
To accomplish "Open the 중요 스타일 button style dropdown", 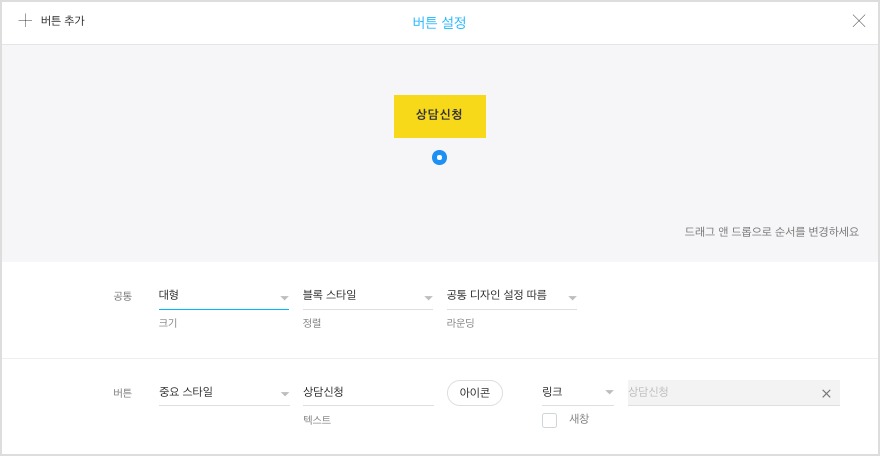I will click(215, 392).
